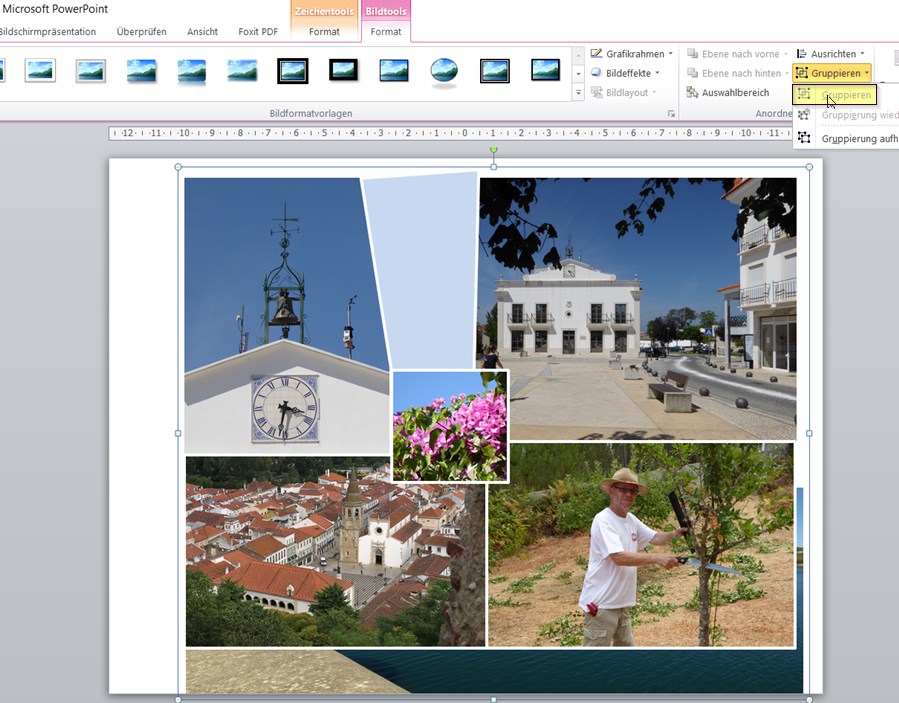Expand the picture styles gallery
This screenshot has height=703, width=899.
(x=578, y=93)
